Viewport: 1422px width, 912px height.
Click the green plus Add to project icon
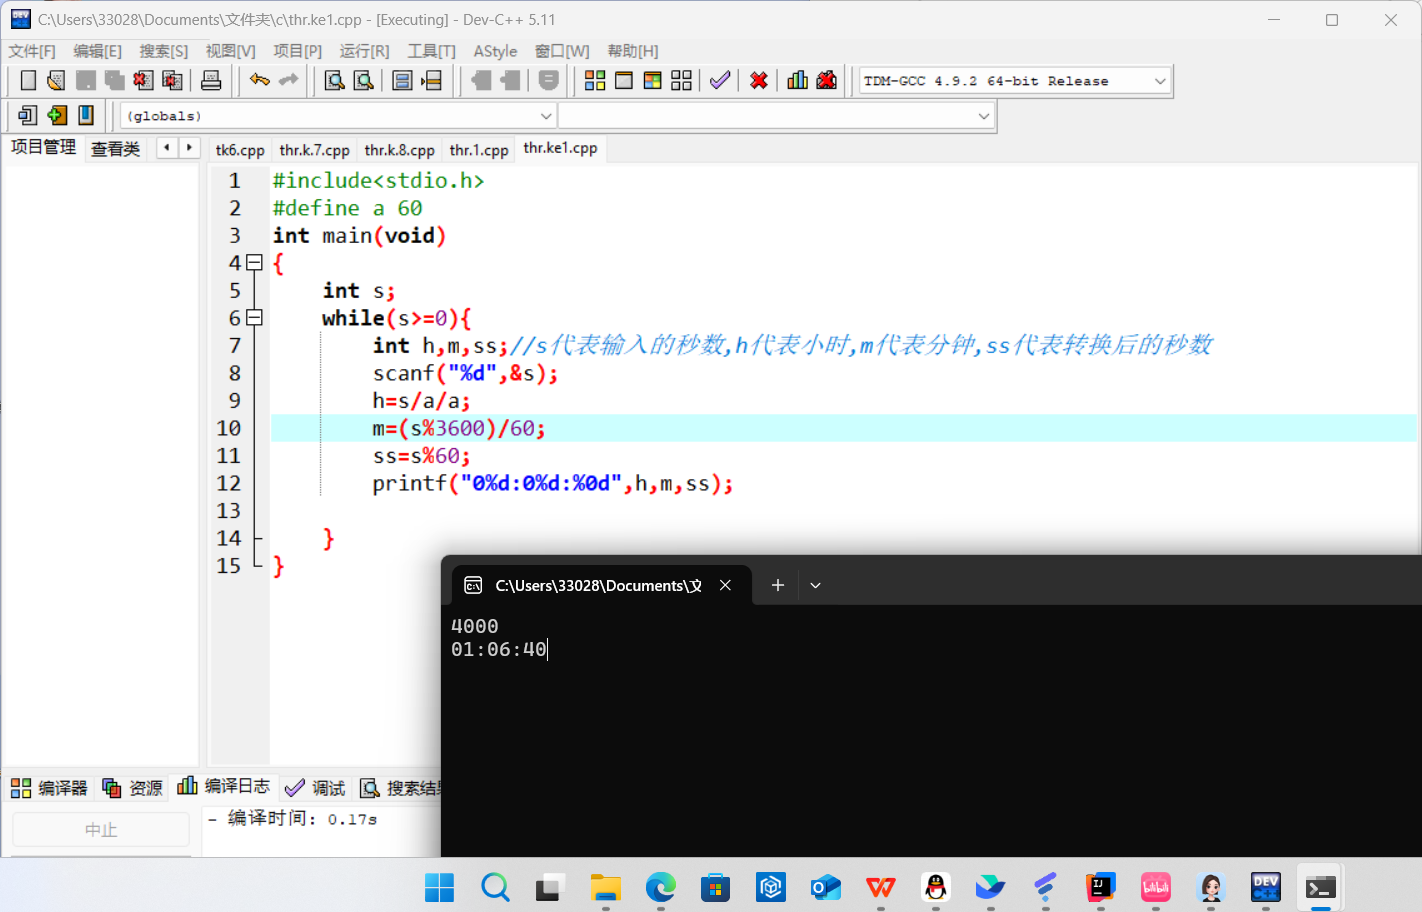pos(57,116)
